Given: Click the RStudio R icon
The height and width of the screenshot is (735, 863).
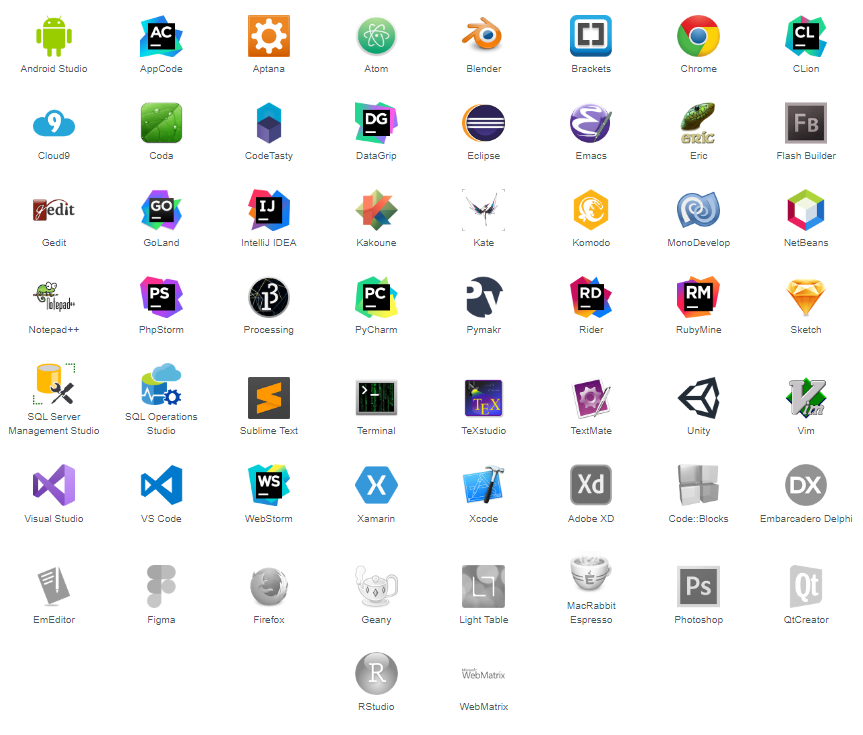Looking at the screenshot, I should [x=376, y=673].
